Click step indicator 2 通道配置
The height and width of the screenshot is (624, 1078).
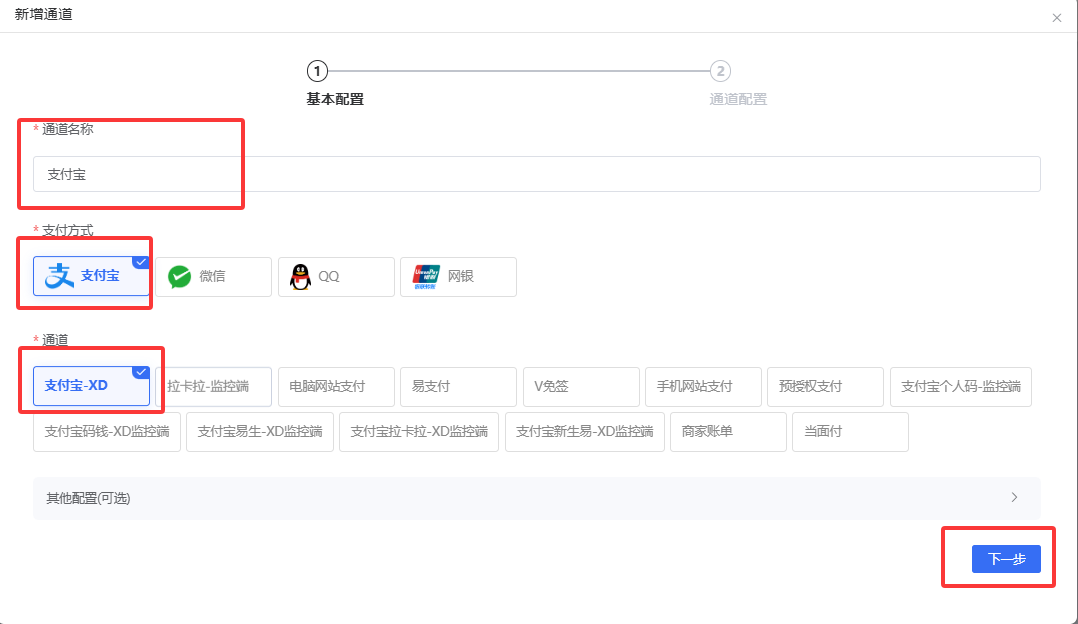[721, 71]
